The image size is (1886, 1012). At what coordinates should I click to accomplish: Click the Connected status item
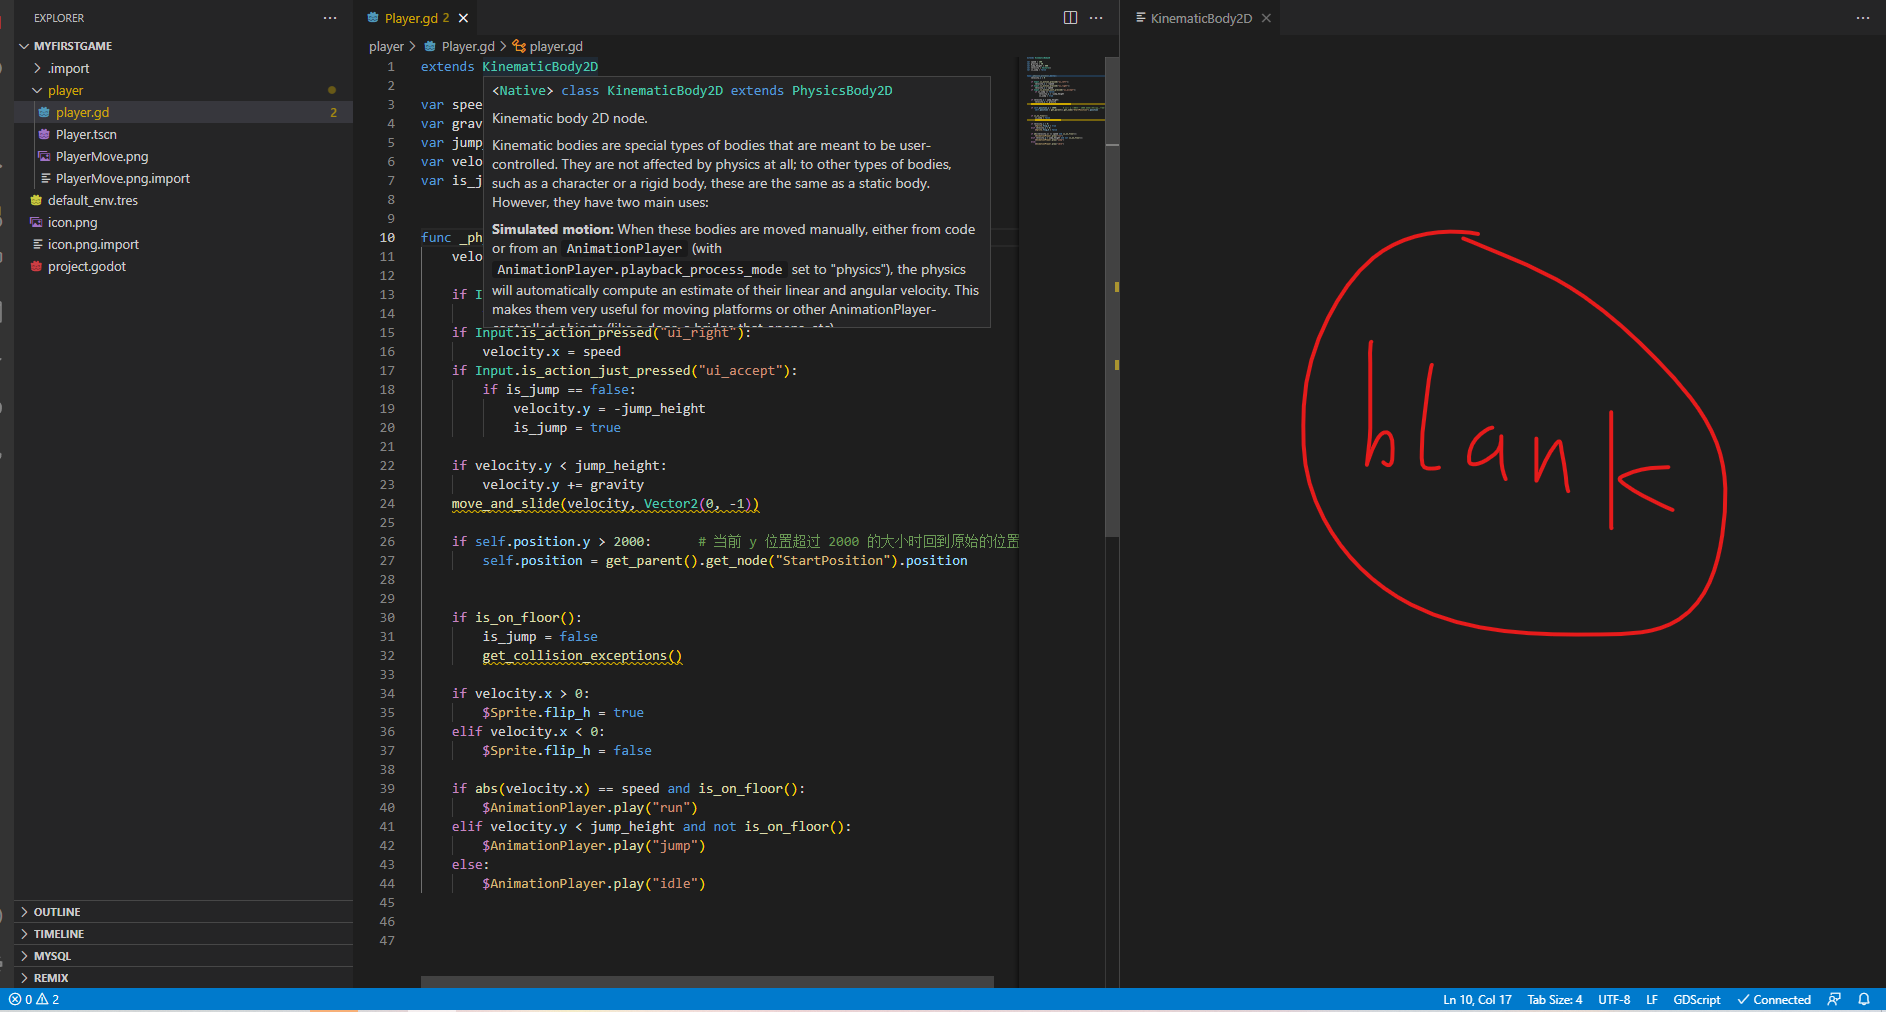point(1773,999)
